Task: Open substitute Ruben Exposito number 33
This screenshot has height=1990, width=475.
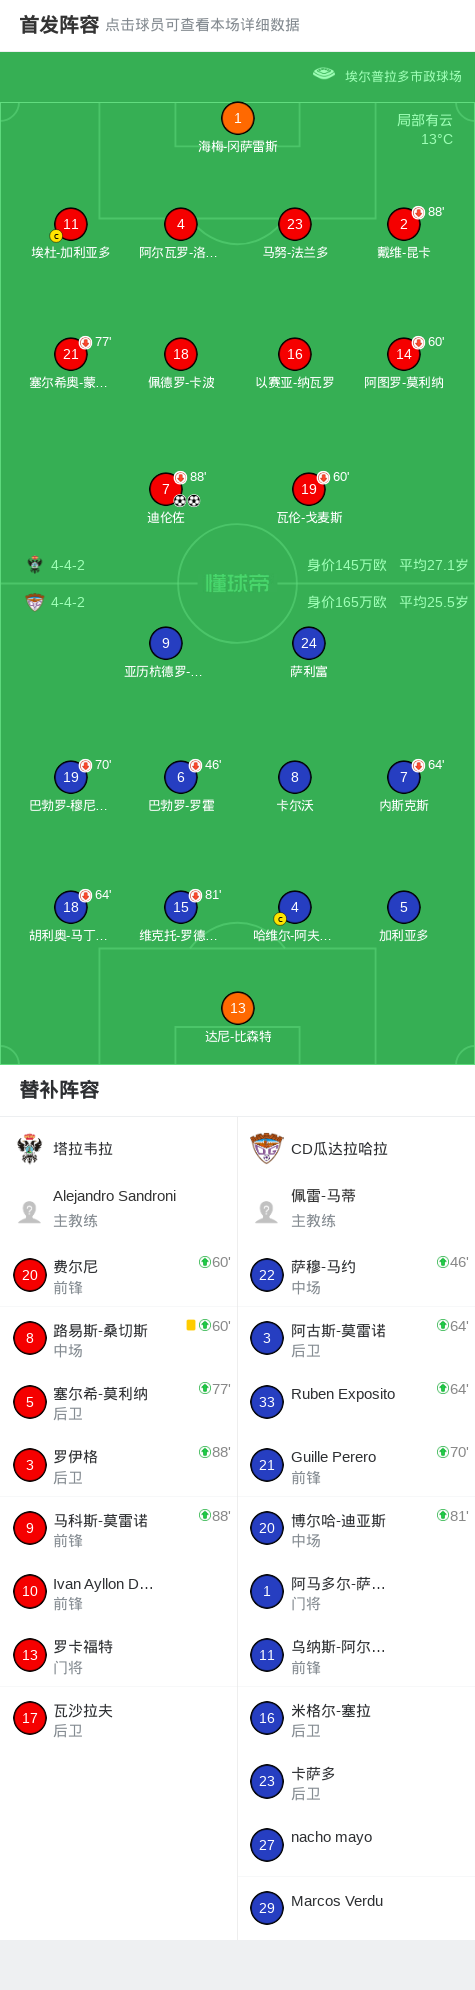Action: pos(356,1402)
